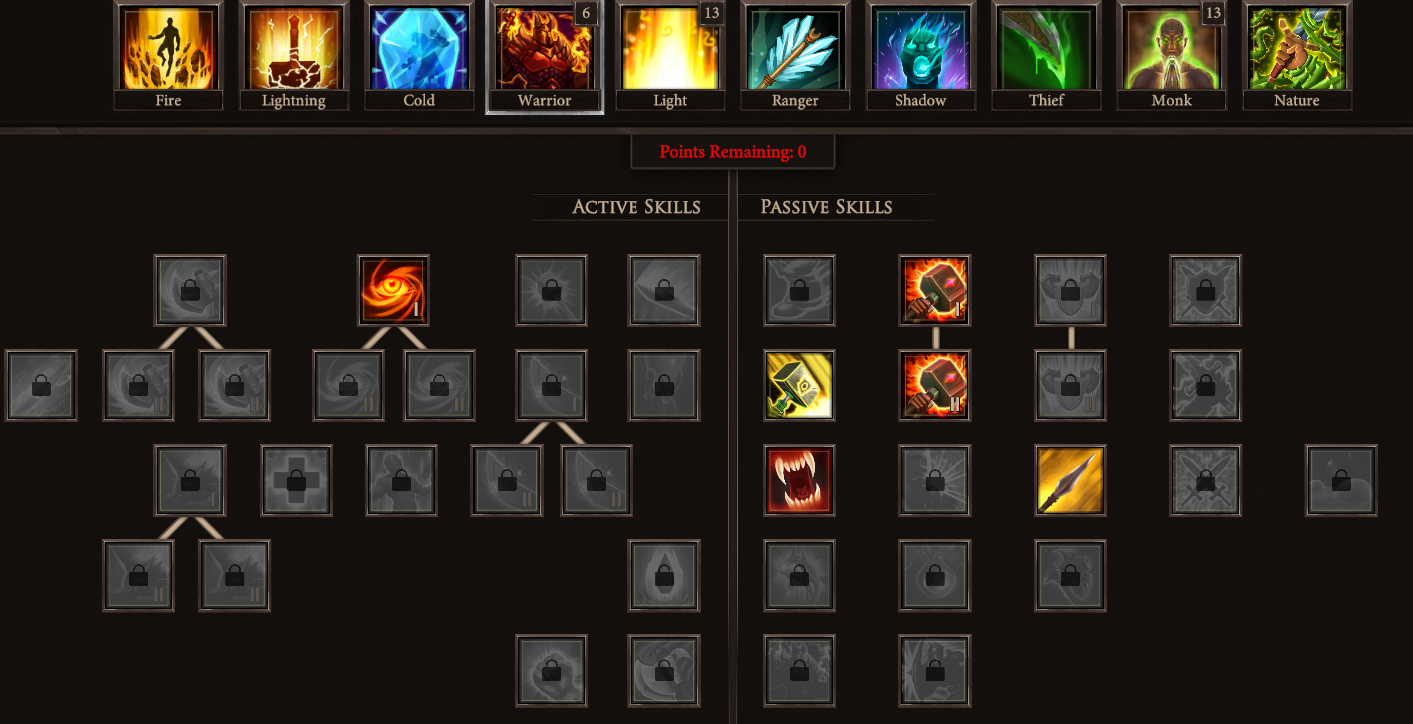This screenshot has height=724, width=1413.
Task: Click the top fiery hammer passive skill
Action: (934, 290)
